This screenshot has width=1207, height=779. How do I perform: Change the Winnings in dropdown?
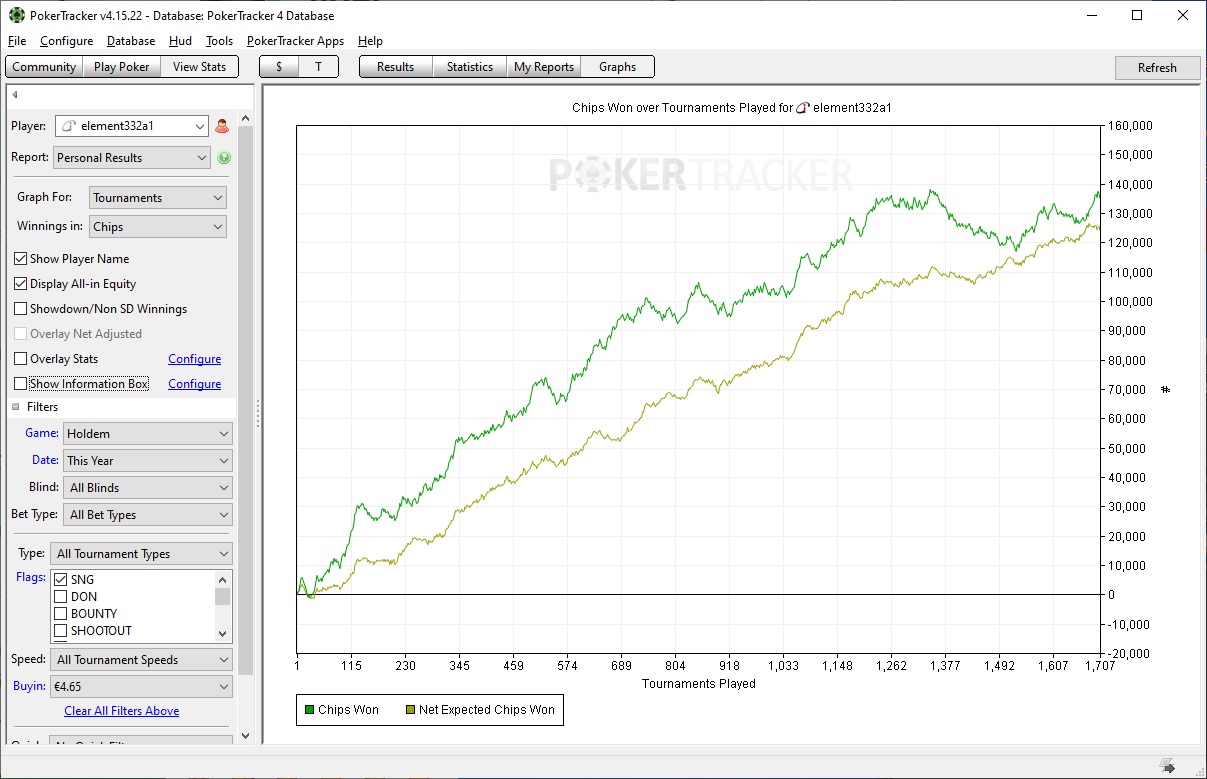click(x=158, y=227)
